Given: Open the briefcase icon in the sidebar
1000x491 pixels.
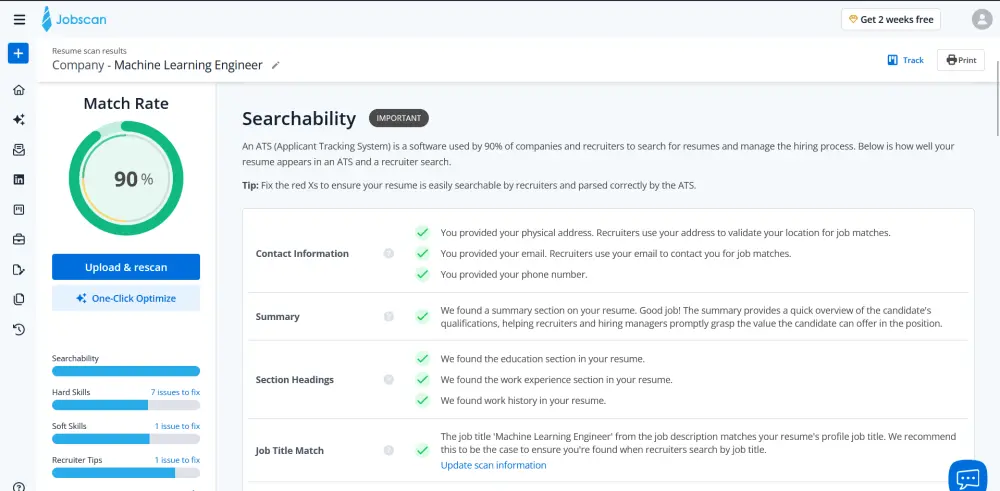Looking at the screenshot, I should click(x=18, y=239).
